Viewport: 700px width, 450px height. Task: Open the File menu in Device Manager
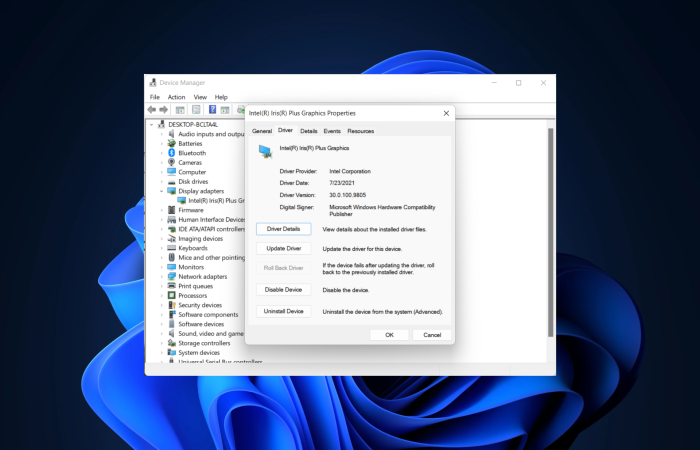click(x=154, y=97)
